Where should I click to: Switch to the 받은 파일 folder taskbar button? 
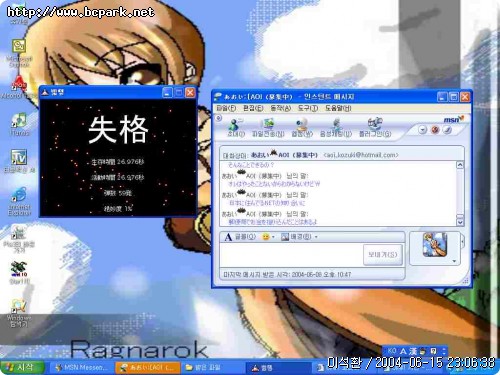coord(213,367)
